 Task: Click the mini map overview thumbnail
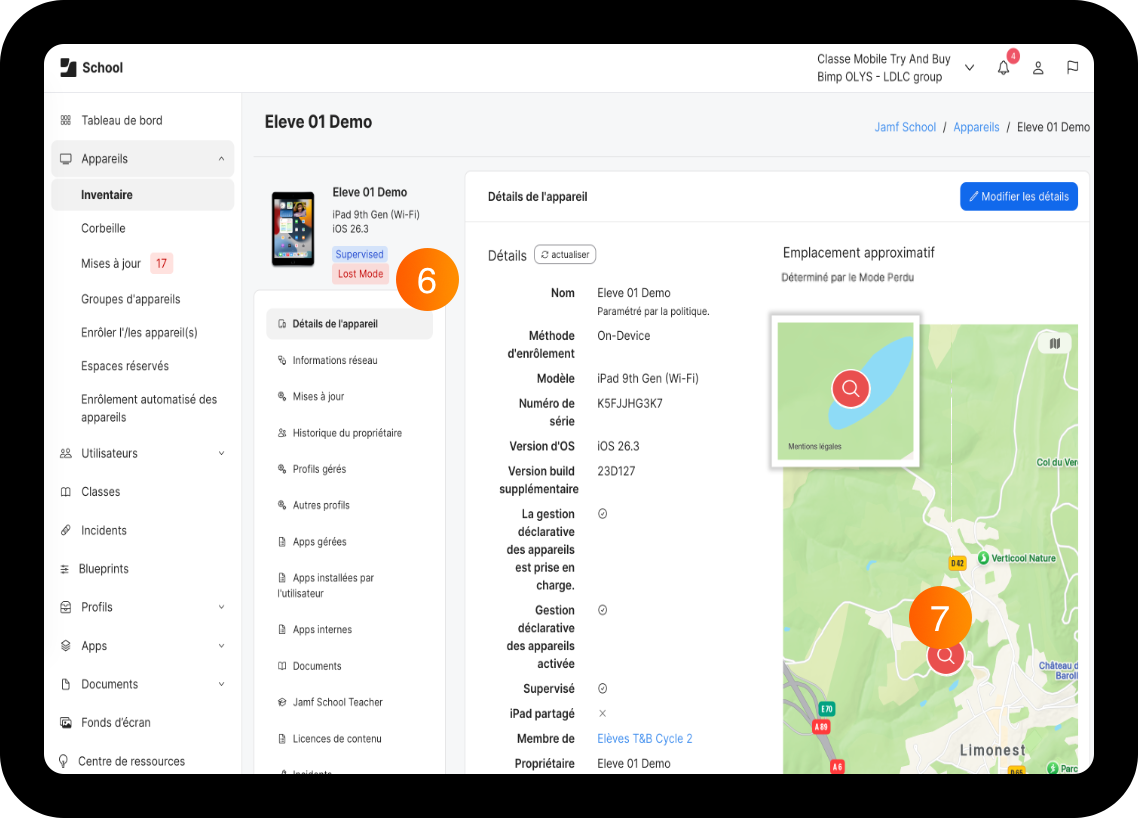pos(845,390)
